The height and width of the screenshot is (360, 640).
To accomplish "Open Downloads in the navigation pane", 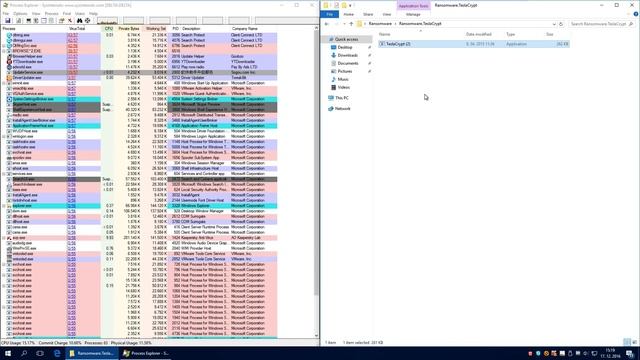I will pyautogui.click(x=347, y=55).
